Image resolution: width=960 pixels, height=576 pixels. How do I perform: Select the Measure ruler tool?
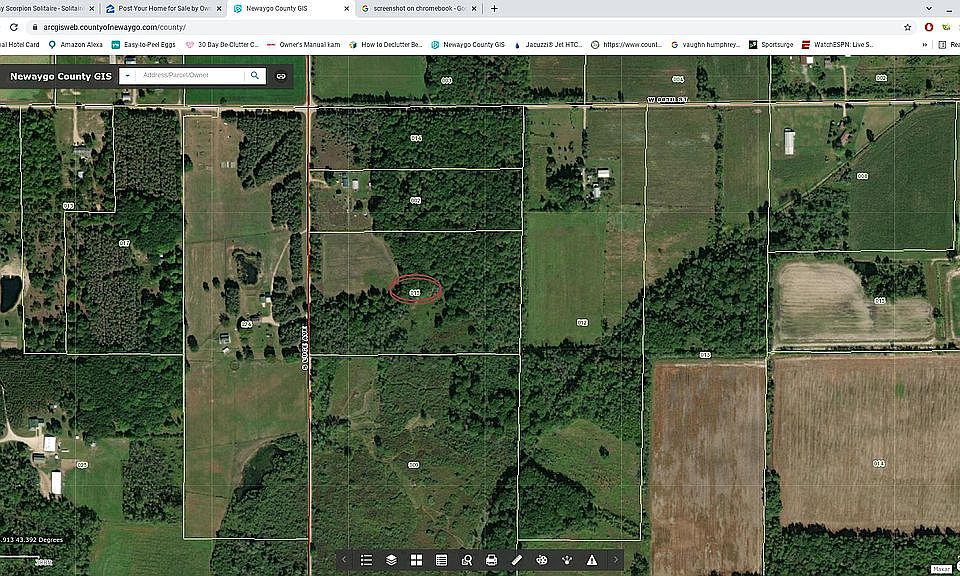click(517, 560)
